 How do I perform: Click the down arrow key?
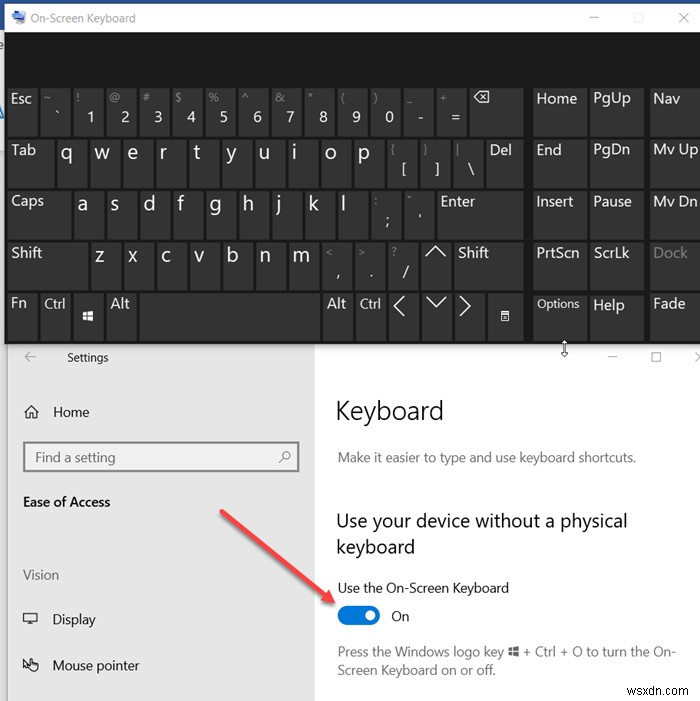coord(436,317)
